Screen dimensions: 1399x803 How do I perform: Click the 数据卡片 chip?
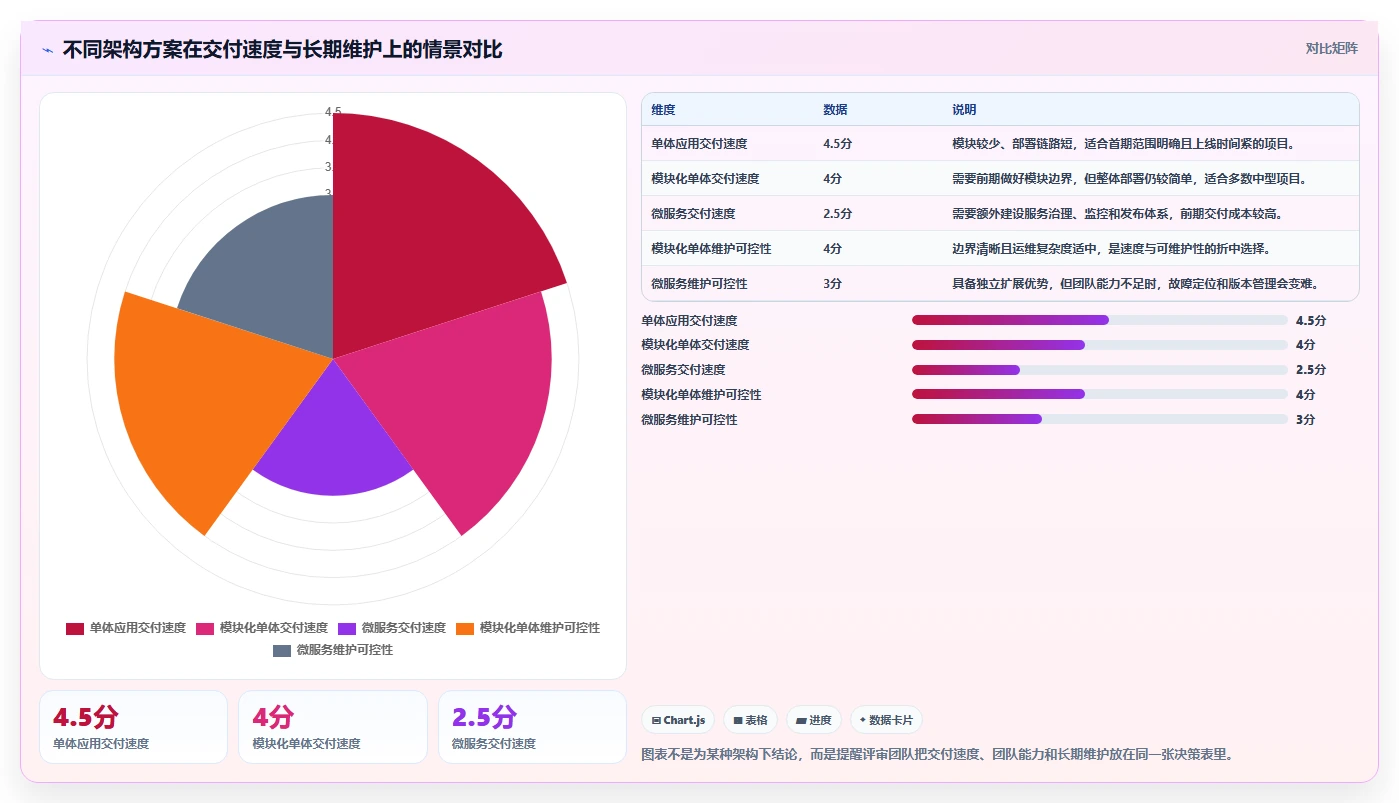[x=886, y=720]
